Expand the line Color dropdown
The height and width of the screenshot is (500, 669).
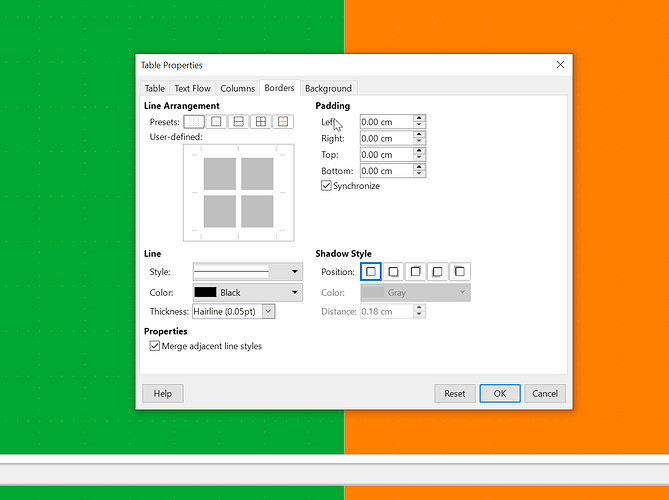(247, 293)
